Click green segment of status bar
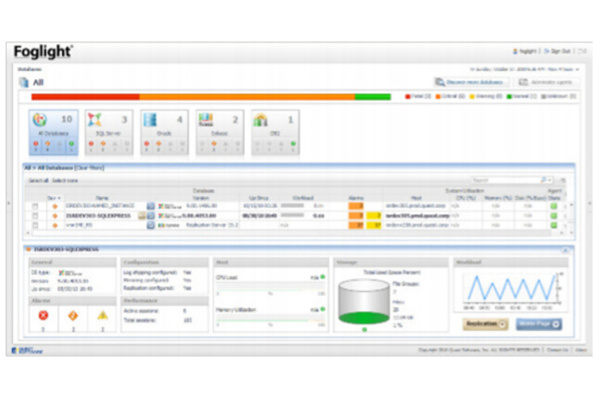Image resolution: width=600 pixels, height=400 pixels. coord(373,97)
